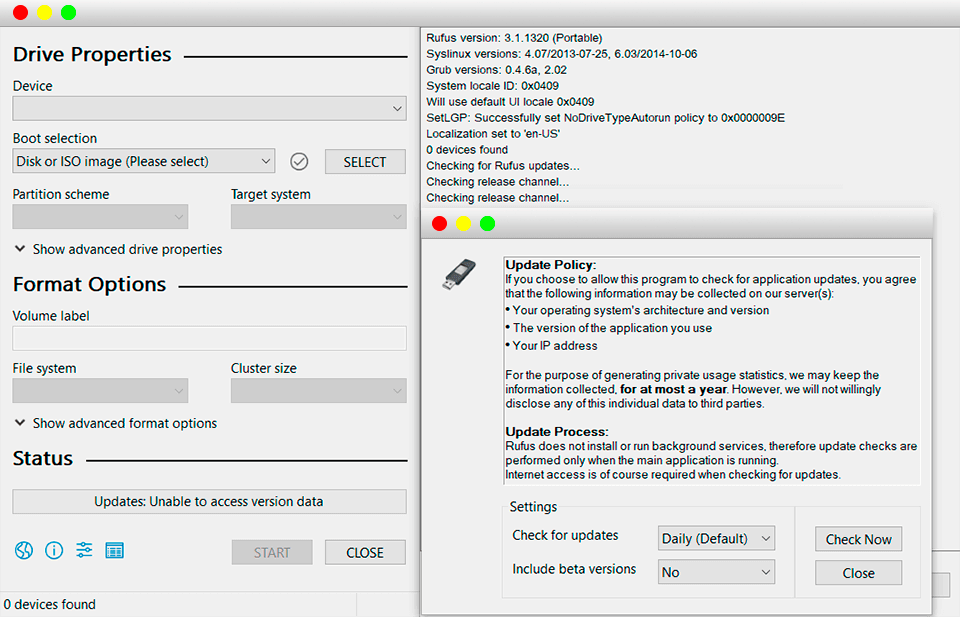Open the Boot selection dropdown
Viewport: 960px width, 617px height.
click(x=144, y=161)
